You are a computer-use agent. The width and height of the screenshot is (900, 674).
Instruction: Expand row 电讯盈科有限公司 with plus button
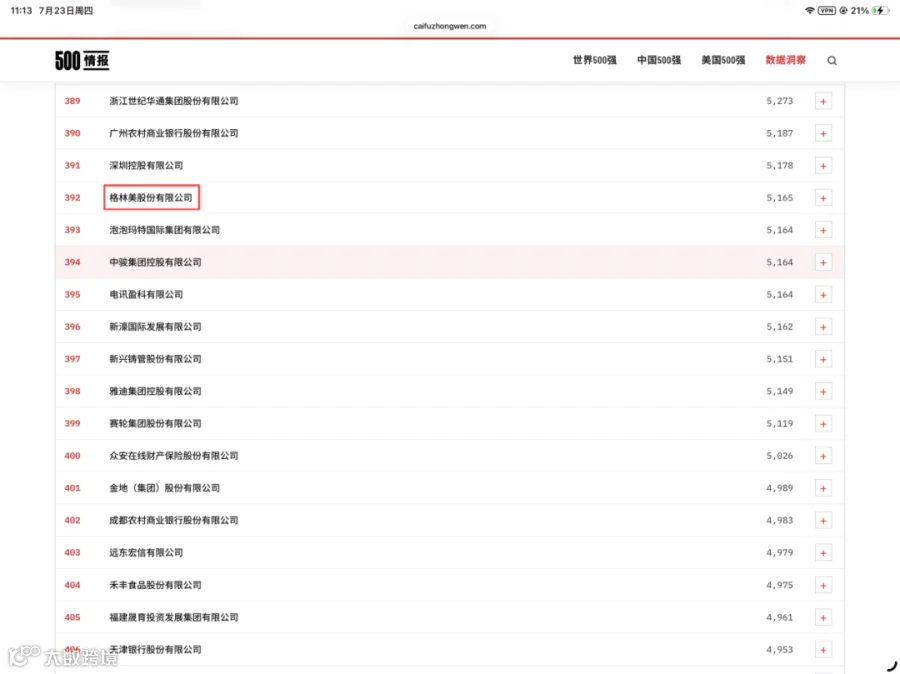[823, 295]
